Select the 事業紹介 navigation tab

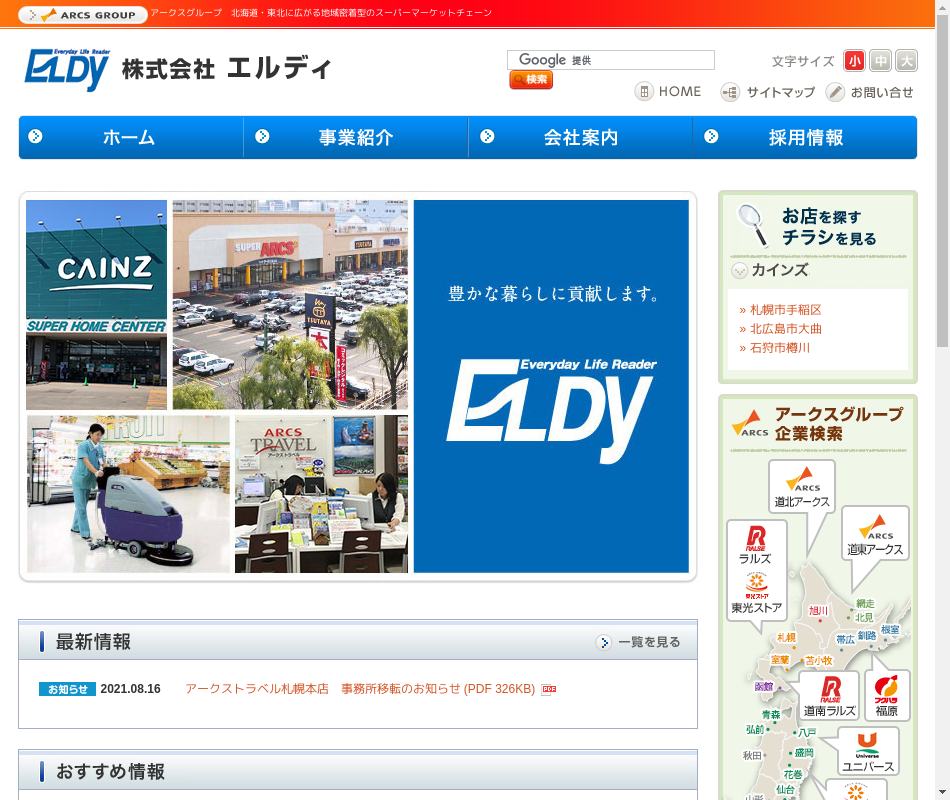(x=356, y=138)
